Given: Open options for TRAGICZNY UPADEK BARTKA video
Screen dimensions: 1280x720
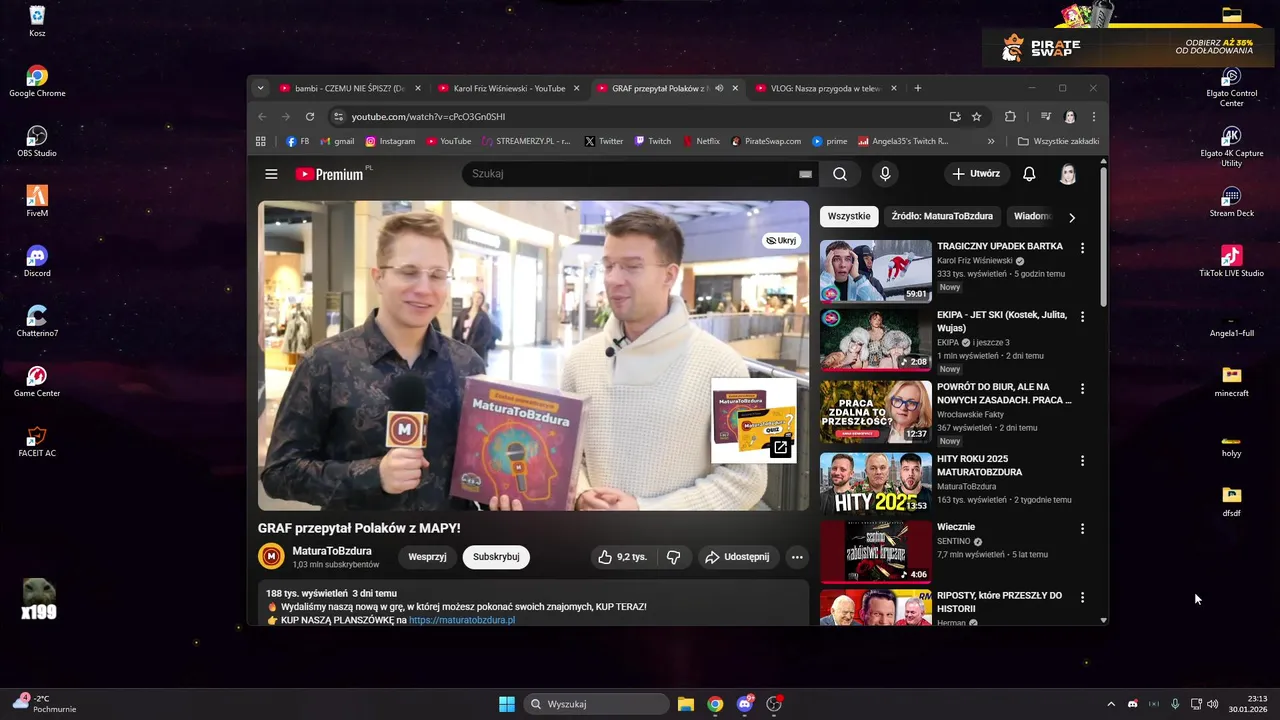Looking at the screenshot, I should tap(1082, 247).
